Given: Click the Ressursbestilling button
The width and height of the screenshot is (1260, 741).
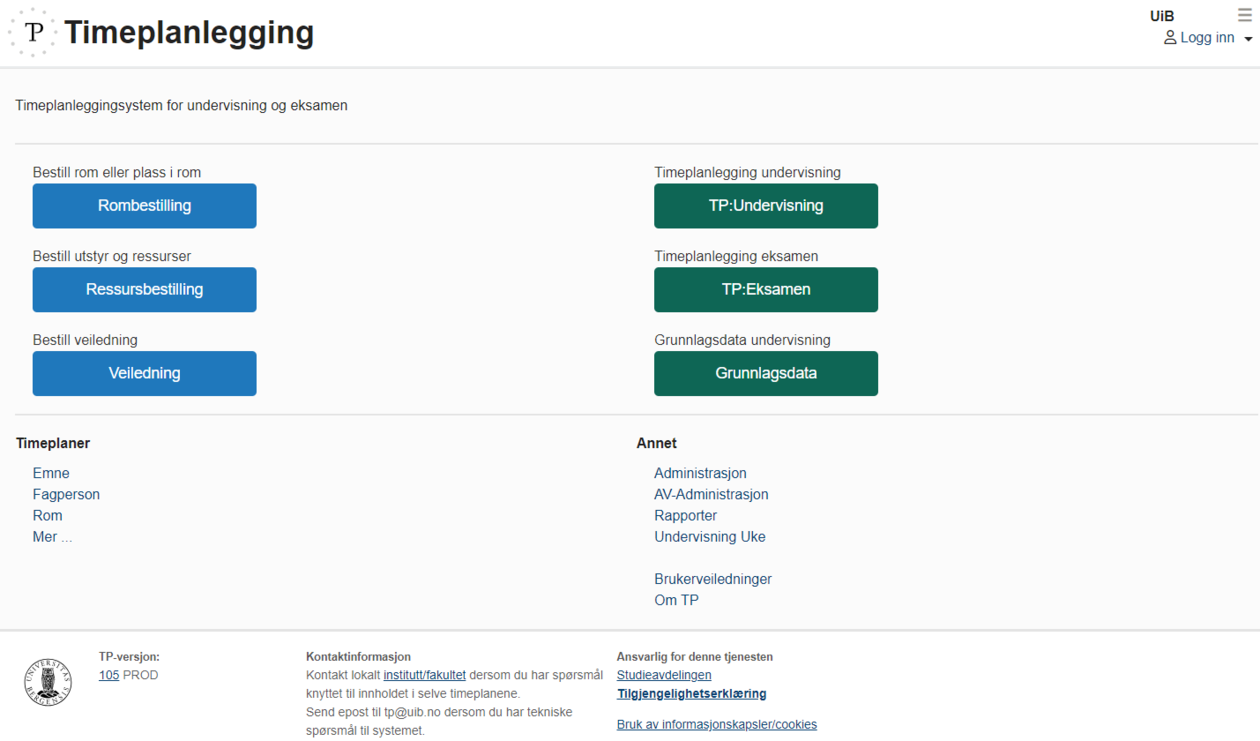Looking at the screenshot, I should [144, 290].
